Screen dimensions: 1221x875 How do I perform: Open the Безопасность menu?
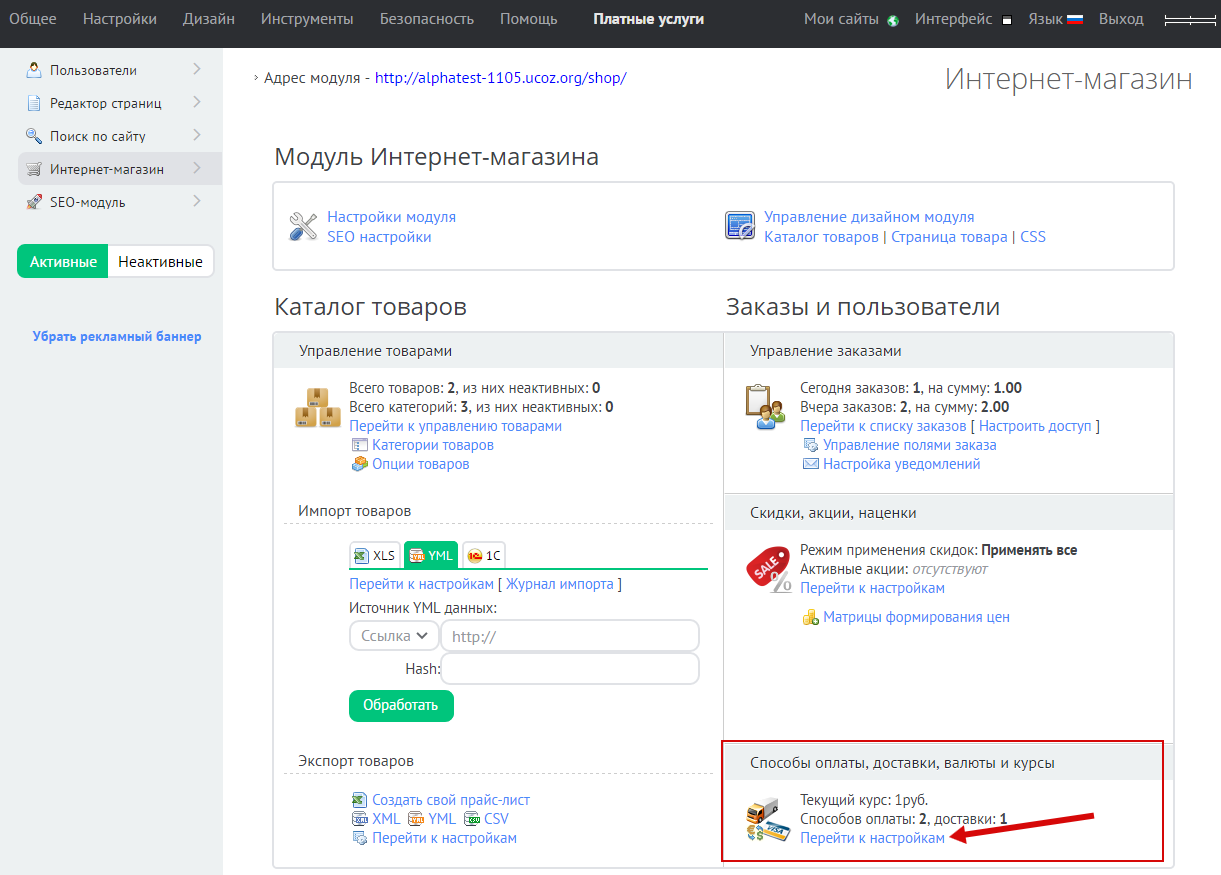pos(427,19)
